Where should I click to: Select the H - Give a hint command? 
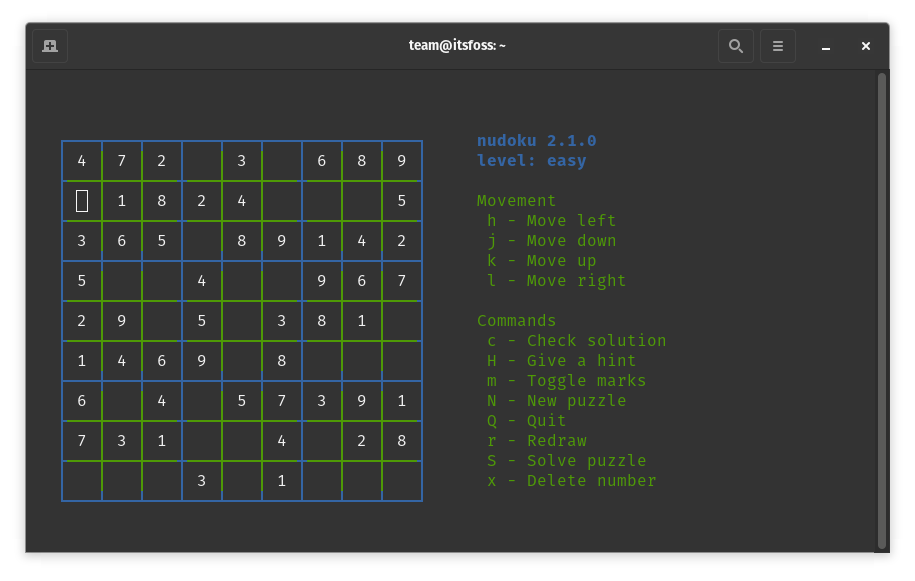[x=561, y=360]
